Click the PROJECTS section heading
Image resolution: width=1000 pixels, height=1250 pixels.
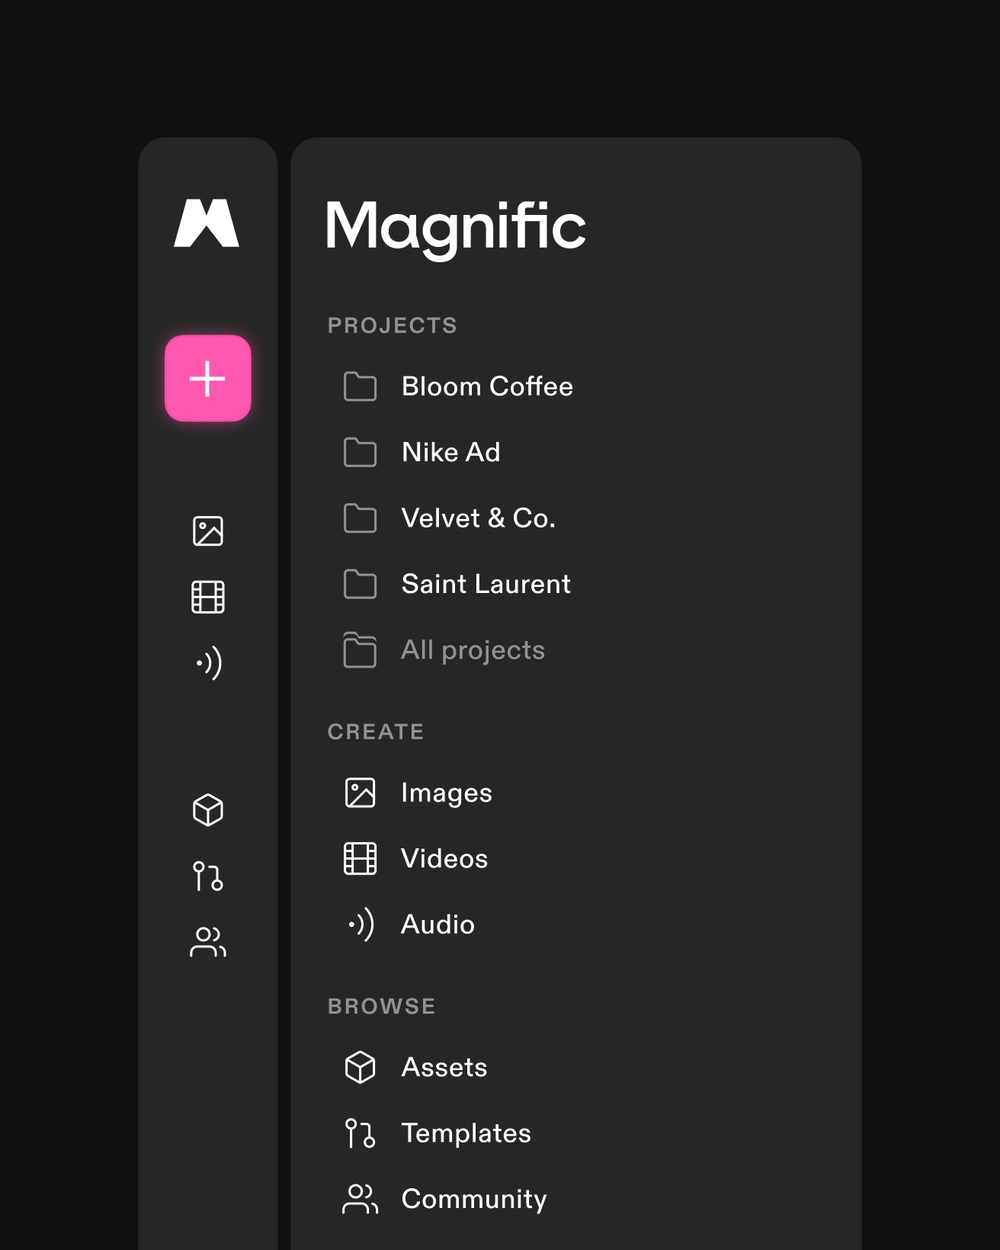pos(392,325)
